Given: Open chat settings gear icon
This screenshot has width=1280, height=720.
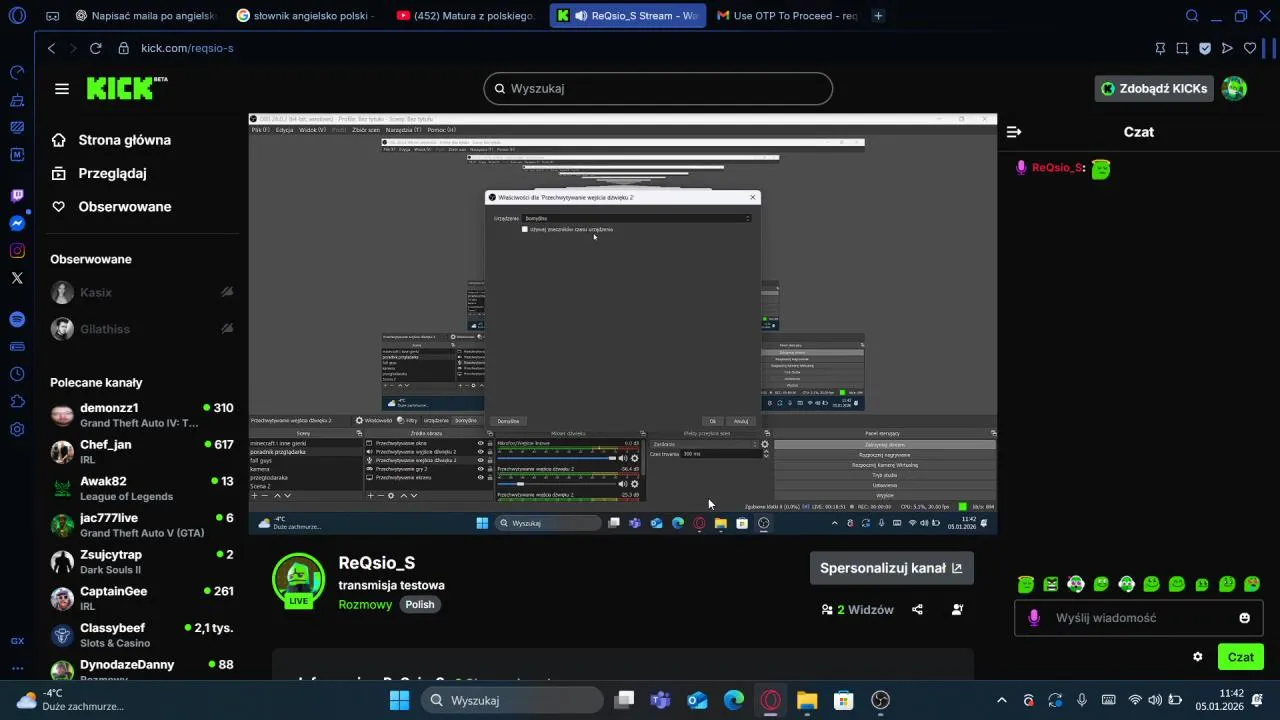Looking at the screenshot, I should tap(1197, 657).
